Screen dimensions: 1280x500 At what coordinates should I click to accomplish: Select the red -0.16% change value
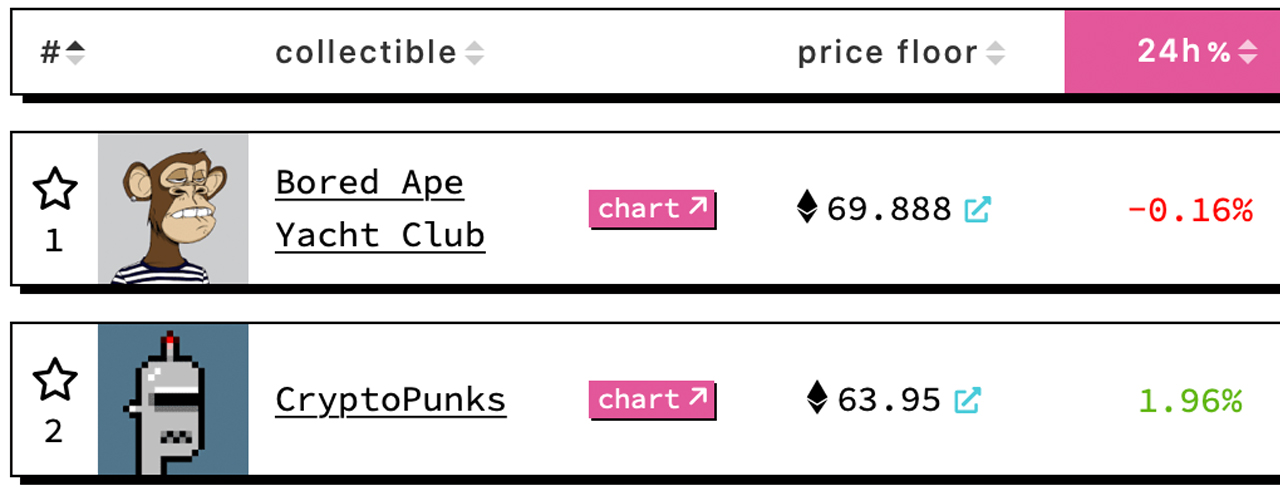[x=1190, y=210]
